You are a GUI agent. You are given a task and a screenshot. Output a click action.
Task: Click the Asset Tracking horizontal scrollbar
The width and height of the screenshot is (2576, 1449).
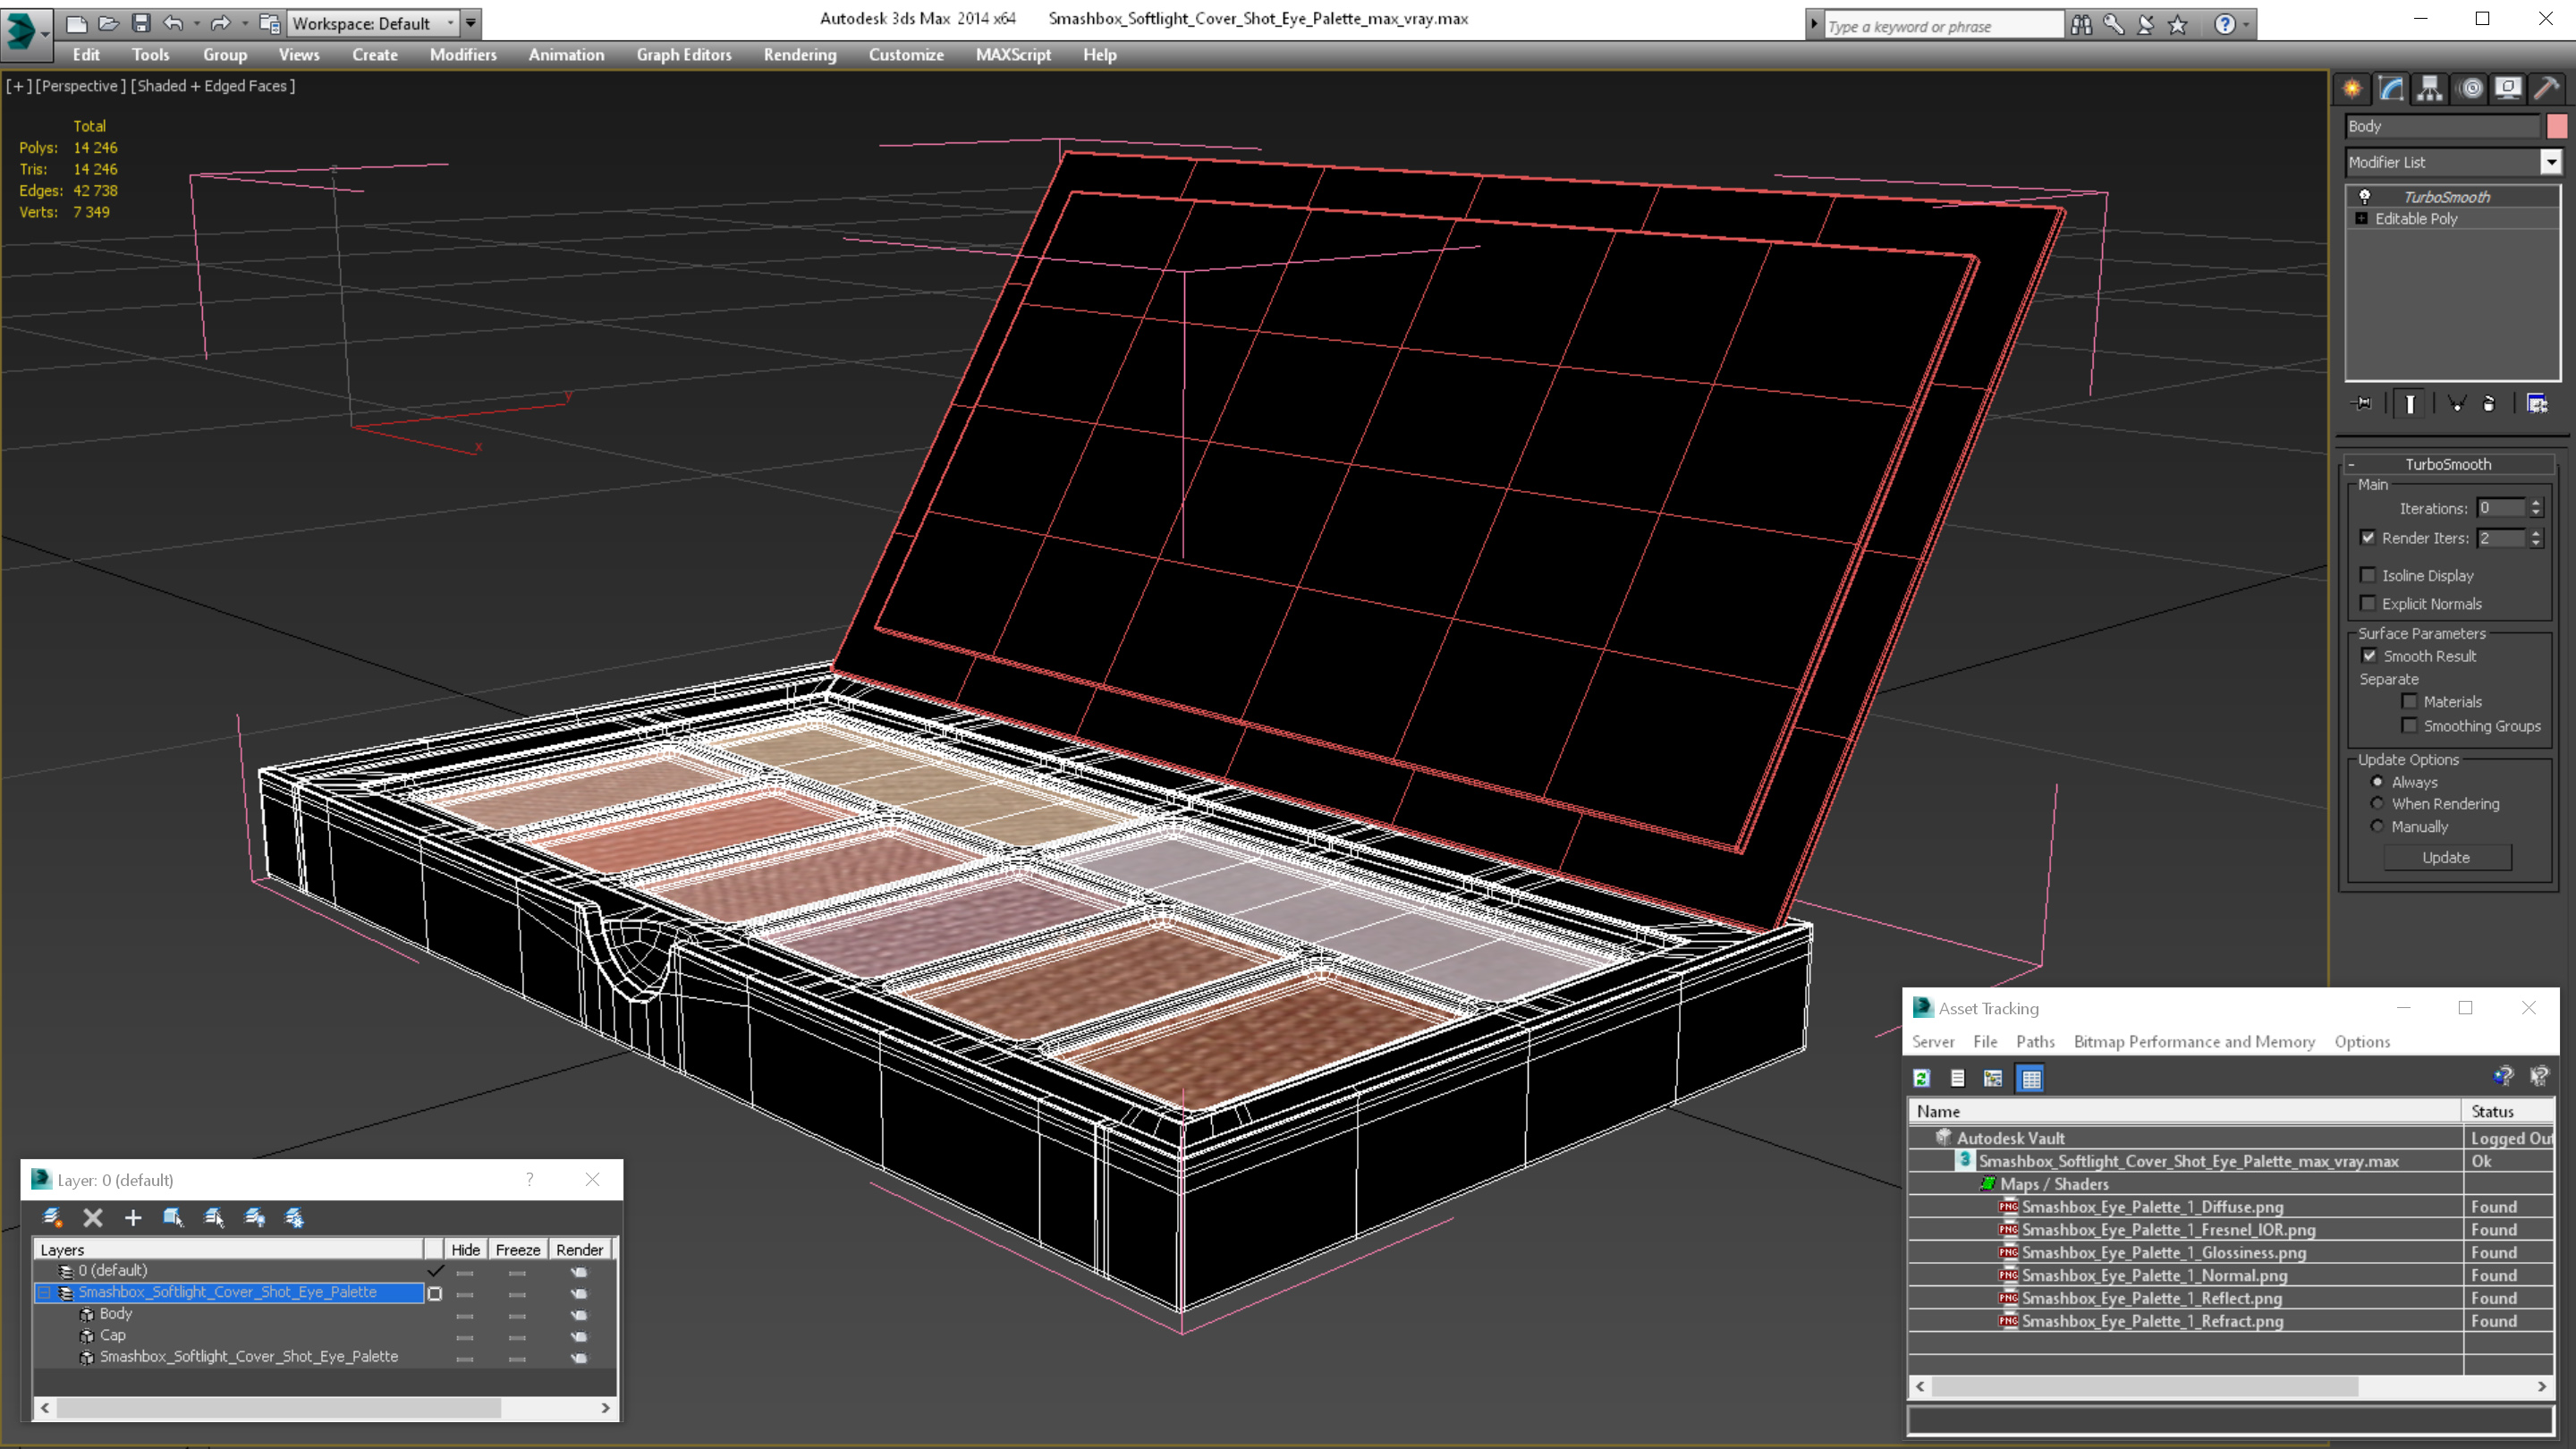point(2144,1386)
